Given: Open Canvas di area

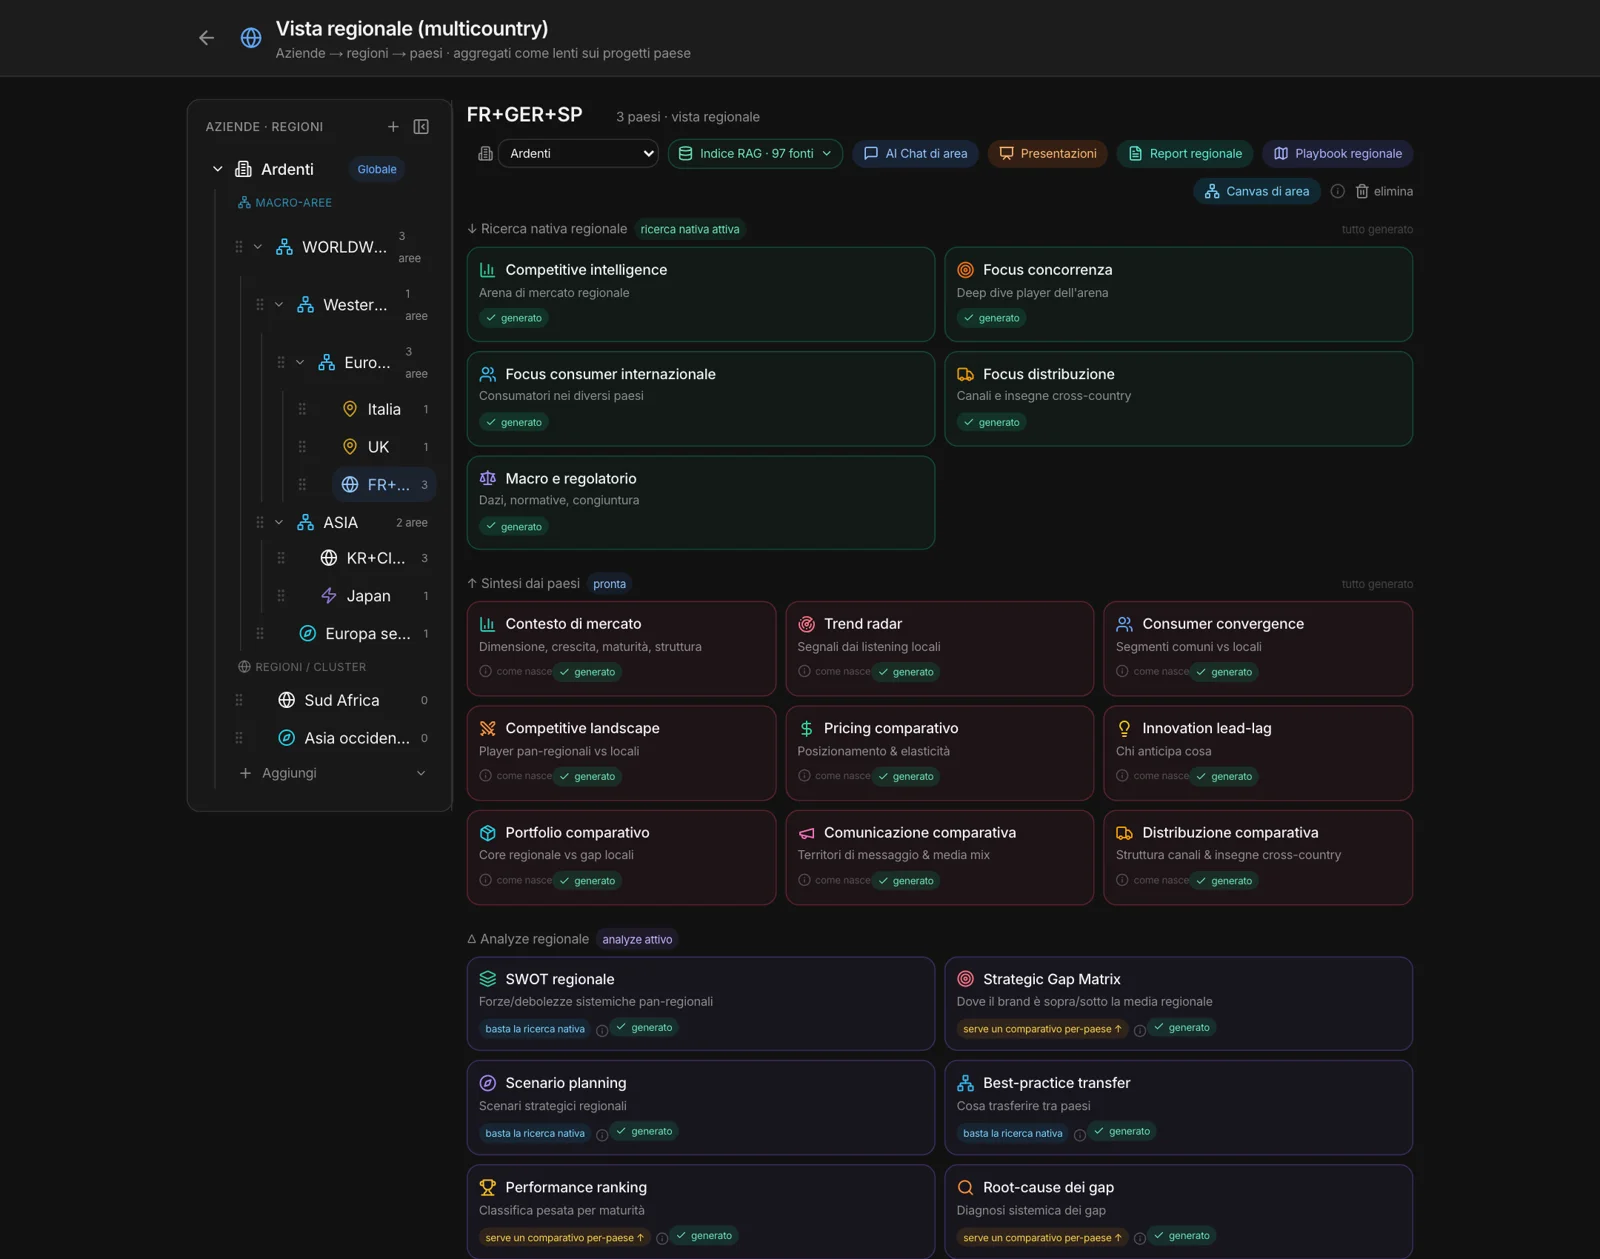Looking at the screenshot, I should point(1257,191).
